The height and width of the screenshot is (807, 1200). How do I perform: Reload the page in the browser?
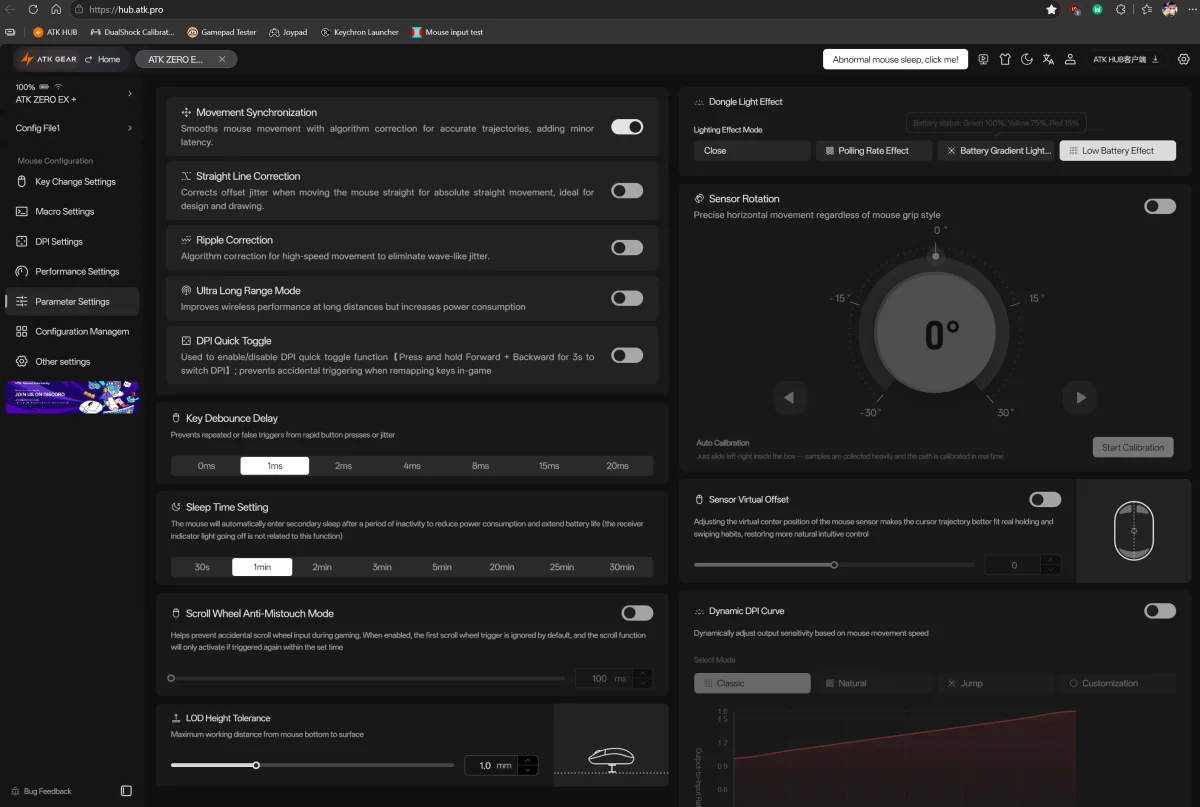(32, 9)
